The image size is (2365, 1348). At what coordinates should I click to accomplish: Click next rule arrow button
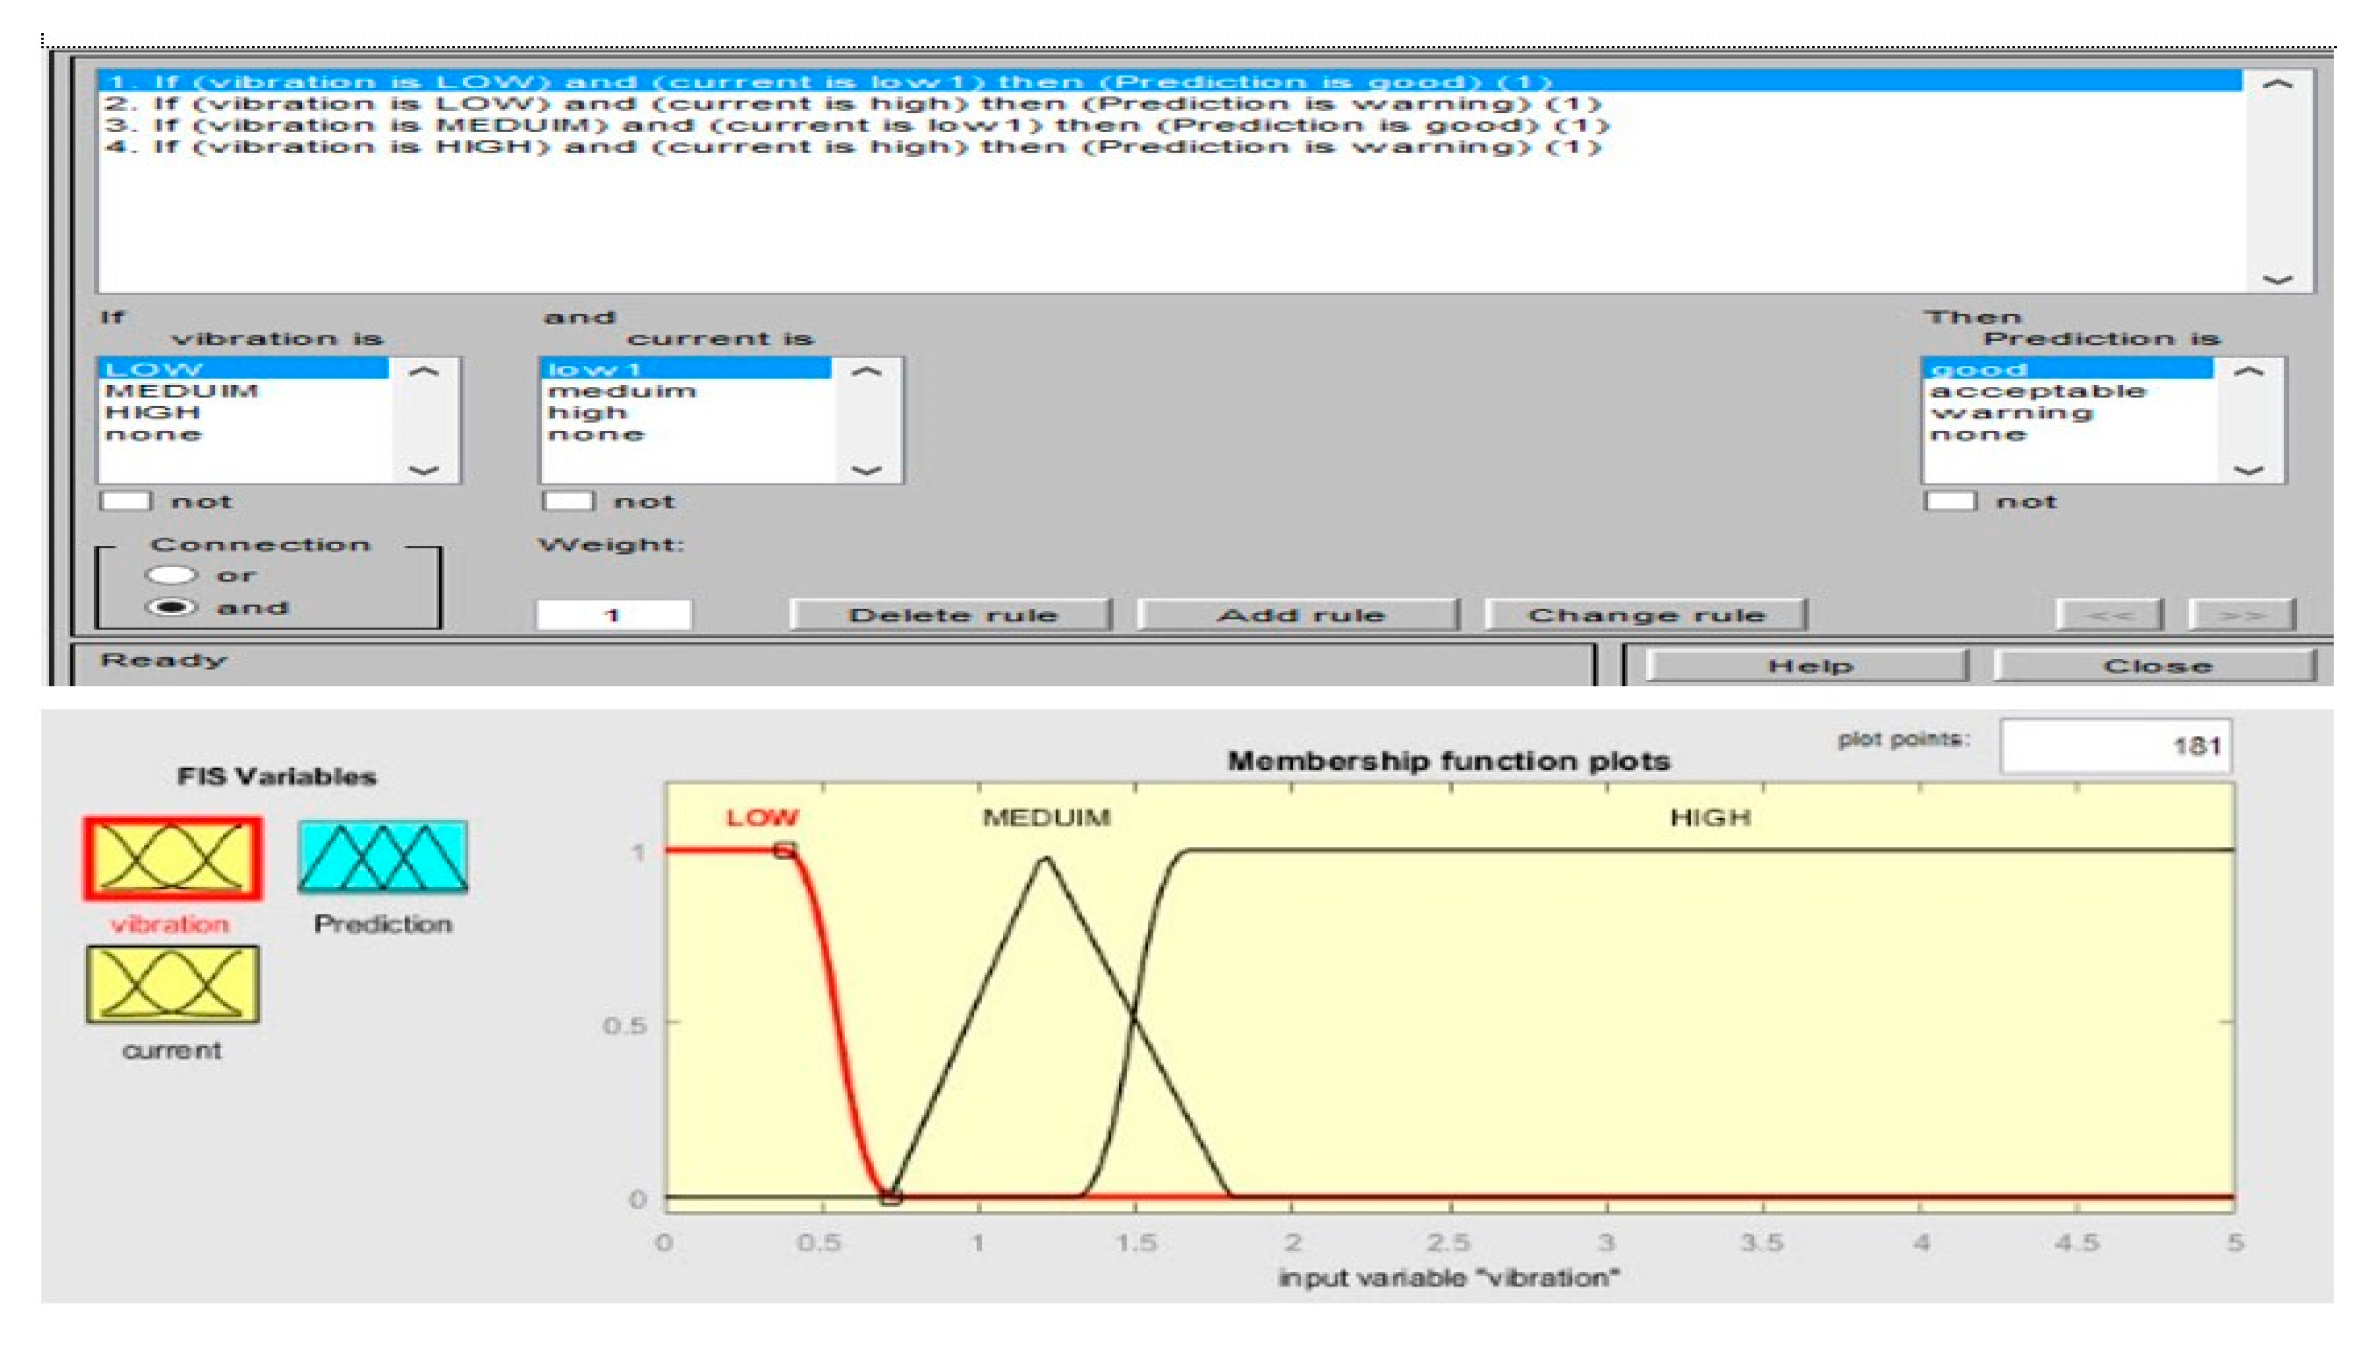click(2241, 615)
